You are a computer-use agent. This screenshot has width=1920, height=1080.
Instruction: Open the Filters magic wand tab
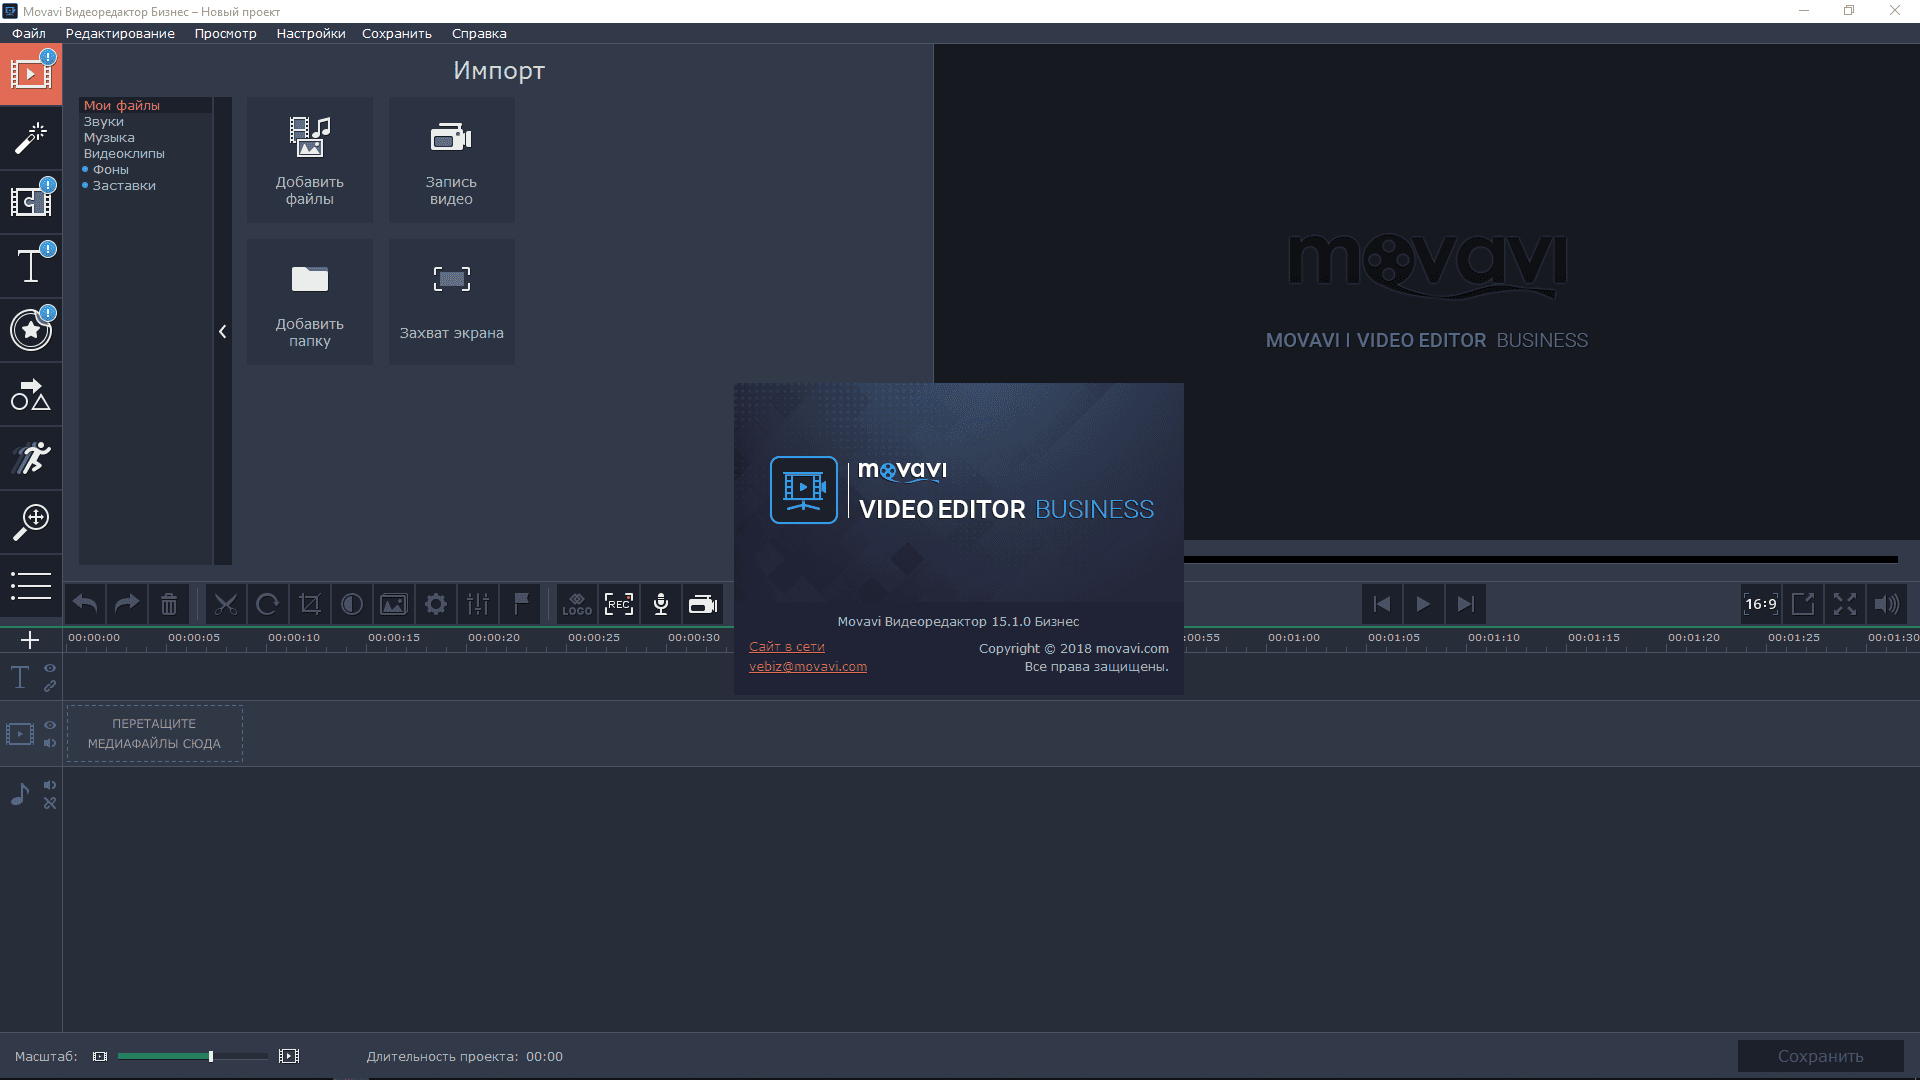(x=31, y=139)
